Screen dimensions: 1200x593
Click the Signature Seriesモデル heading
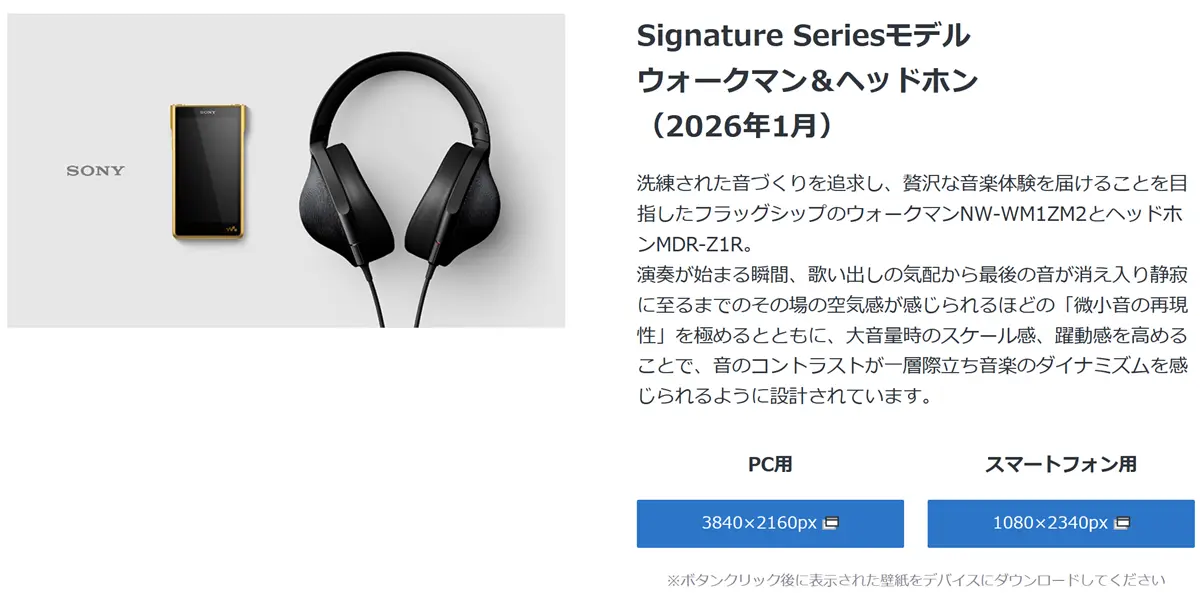tap(803, 36)
